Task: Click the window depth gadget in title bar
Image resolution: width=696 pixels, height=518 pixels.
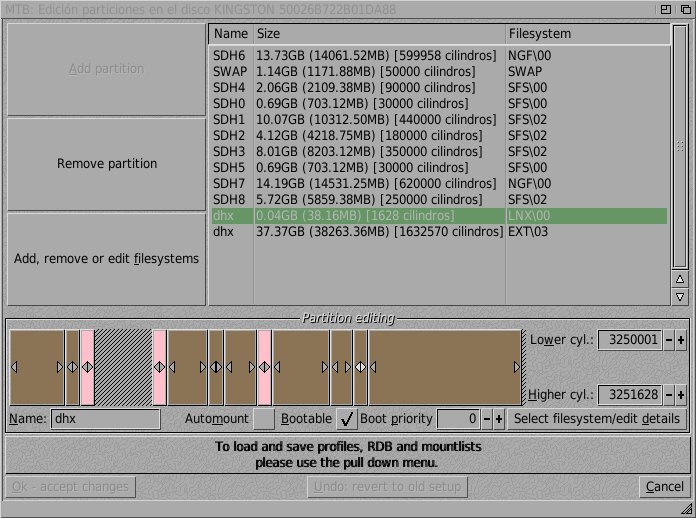Action: tap(685, 9)
